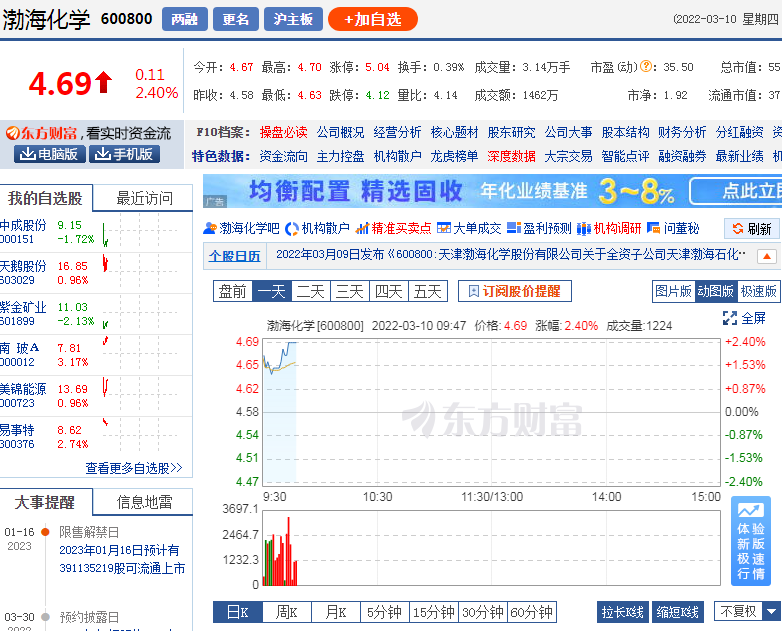
Task: Select 60分钟 K-line tab
Action: click(532, 612)
